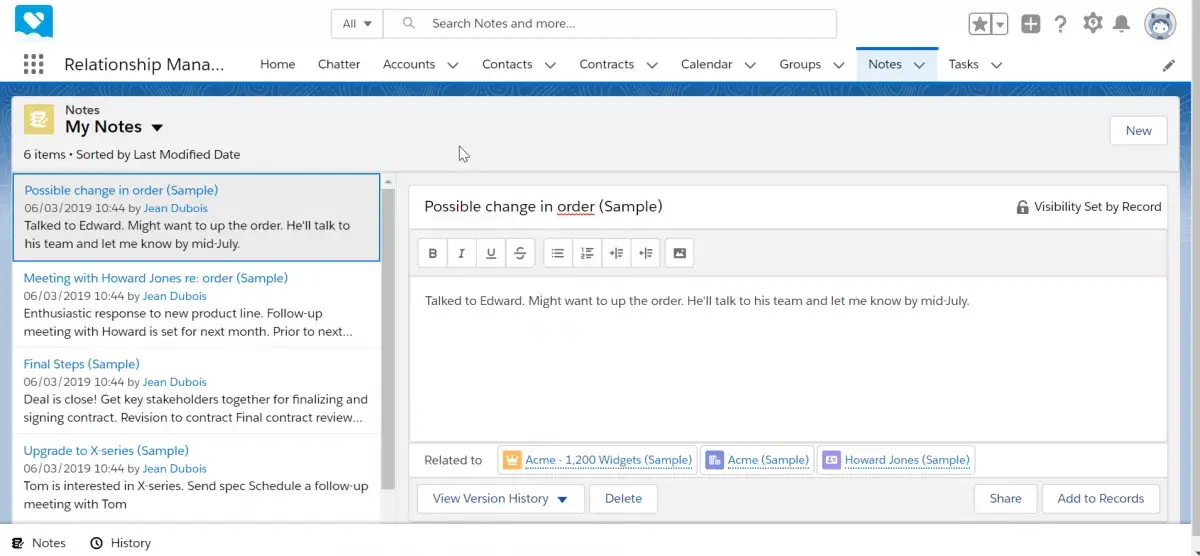Open the History utility bar item
The width and height of the screenshot is (1200, 556).
(120, 543)
